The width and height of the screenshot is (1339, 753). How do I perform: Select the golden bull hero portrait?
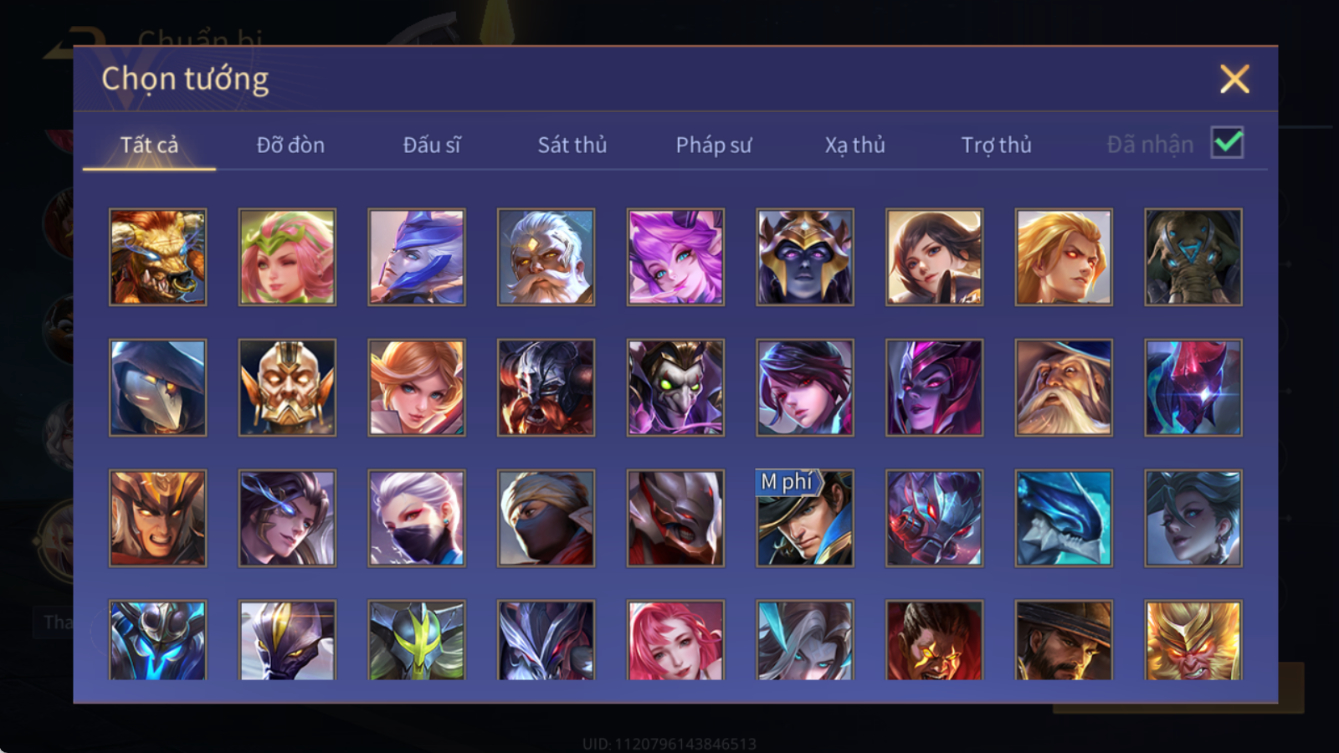(158, 257)
